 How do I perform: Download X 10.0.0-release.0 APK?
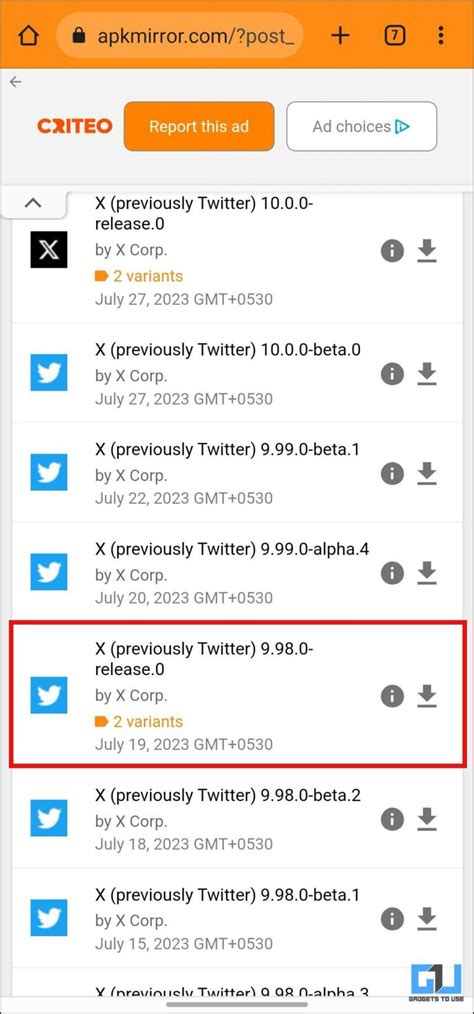coord(427,250)
